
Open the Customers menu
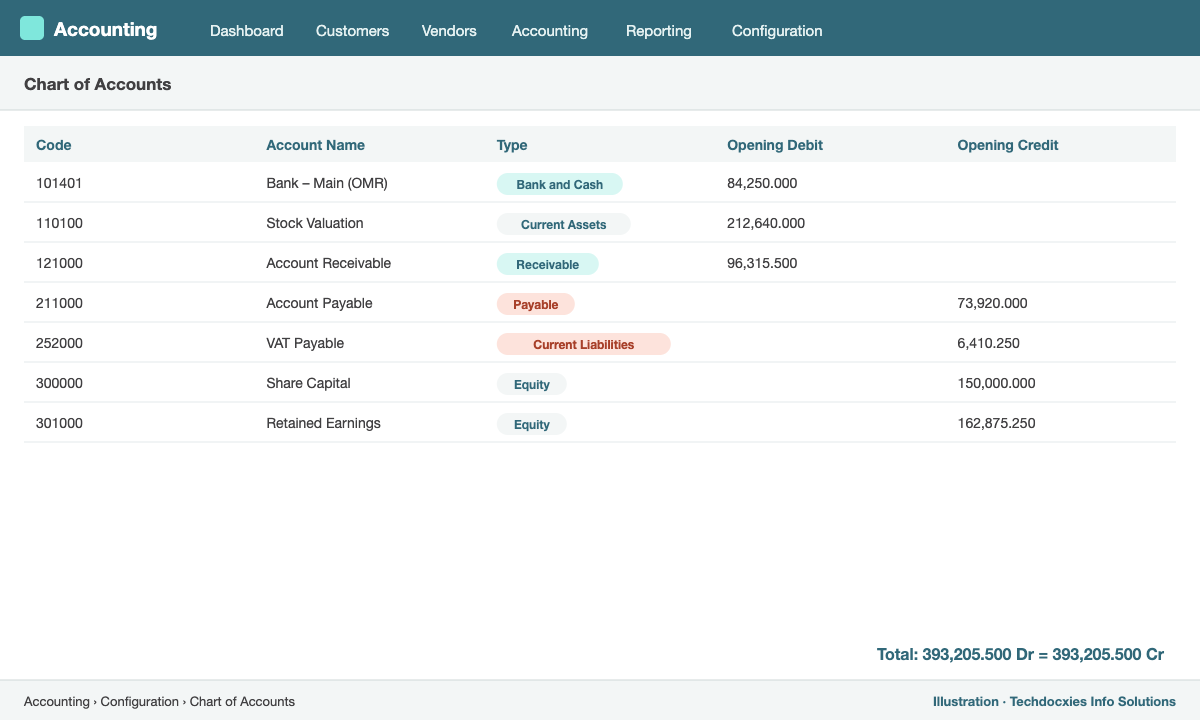click(x=352, y=31)
